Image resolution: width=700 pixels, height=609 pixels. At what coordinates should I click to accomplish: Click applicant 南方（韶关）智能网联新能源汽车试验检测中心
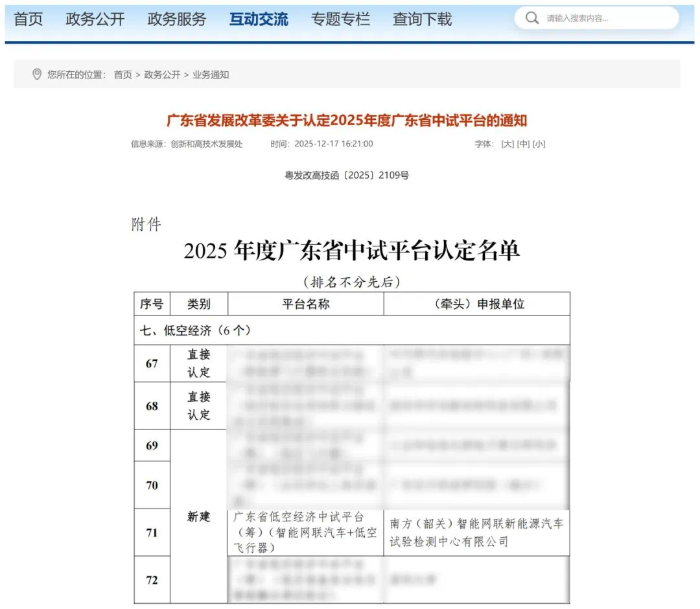click(477, 532)
